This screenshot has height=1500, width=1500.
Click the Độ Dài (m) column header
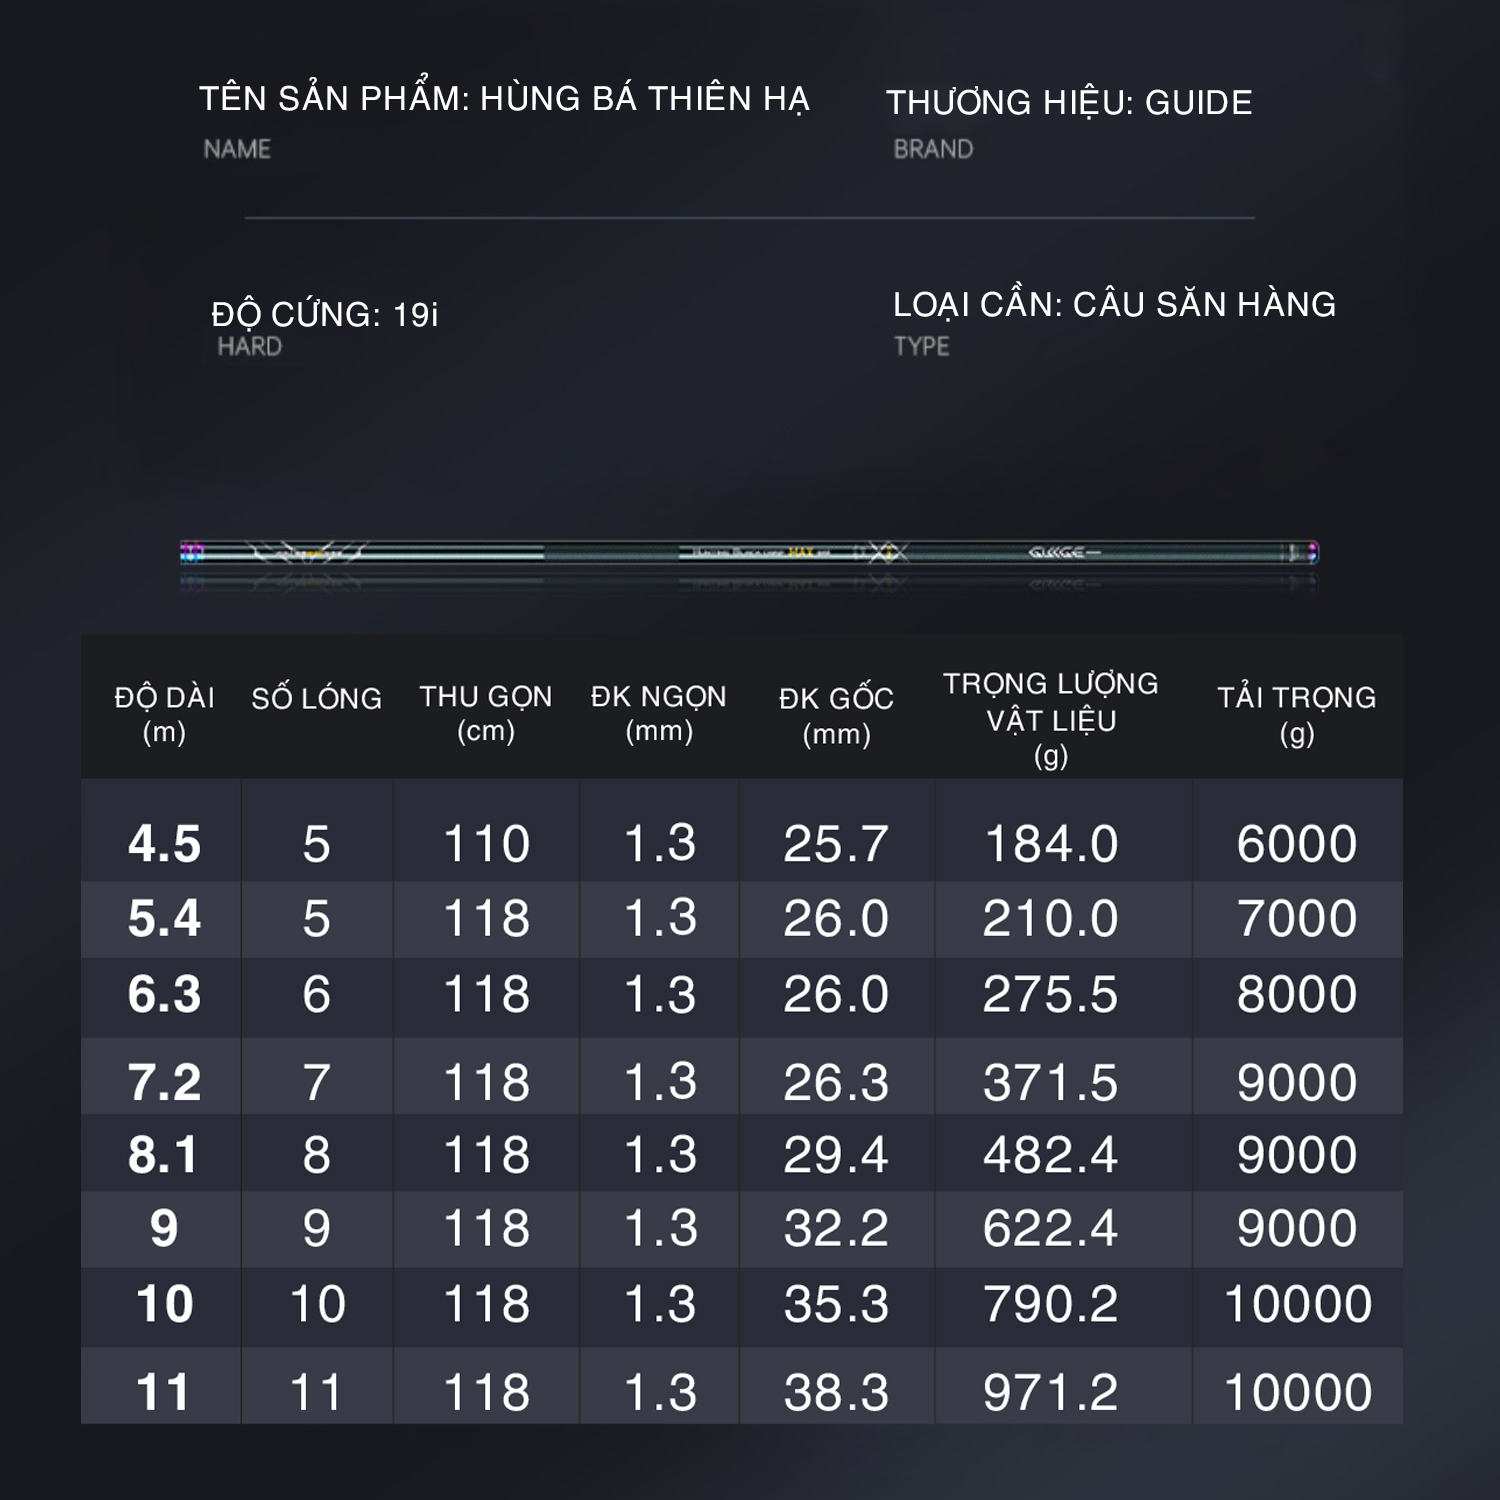tap(164, 714)
